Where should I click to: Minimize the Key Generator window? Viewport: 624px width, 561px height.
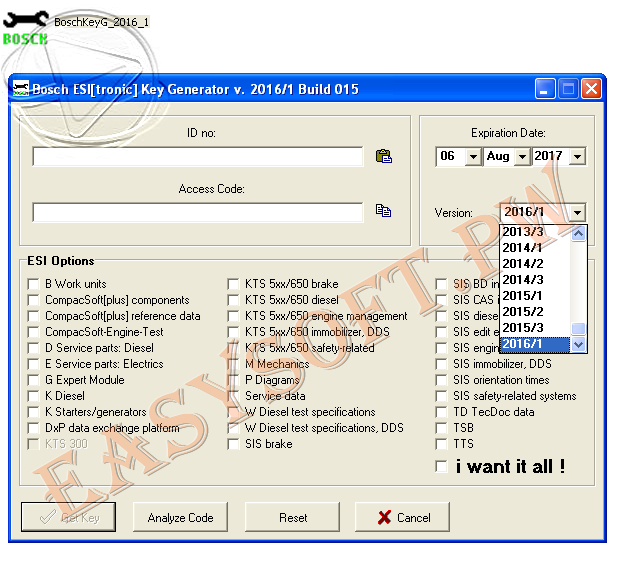tap(545, 89)
